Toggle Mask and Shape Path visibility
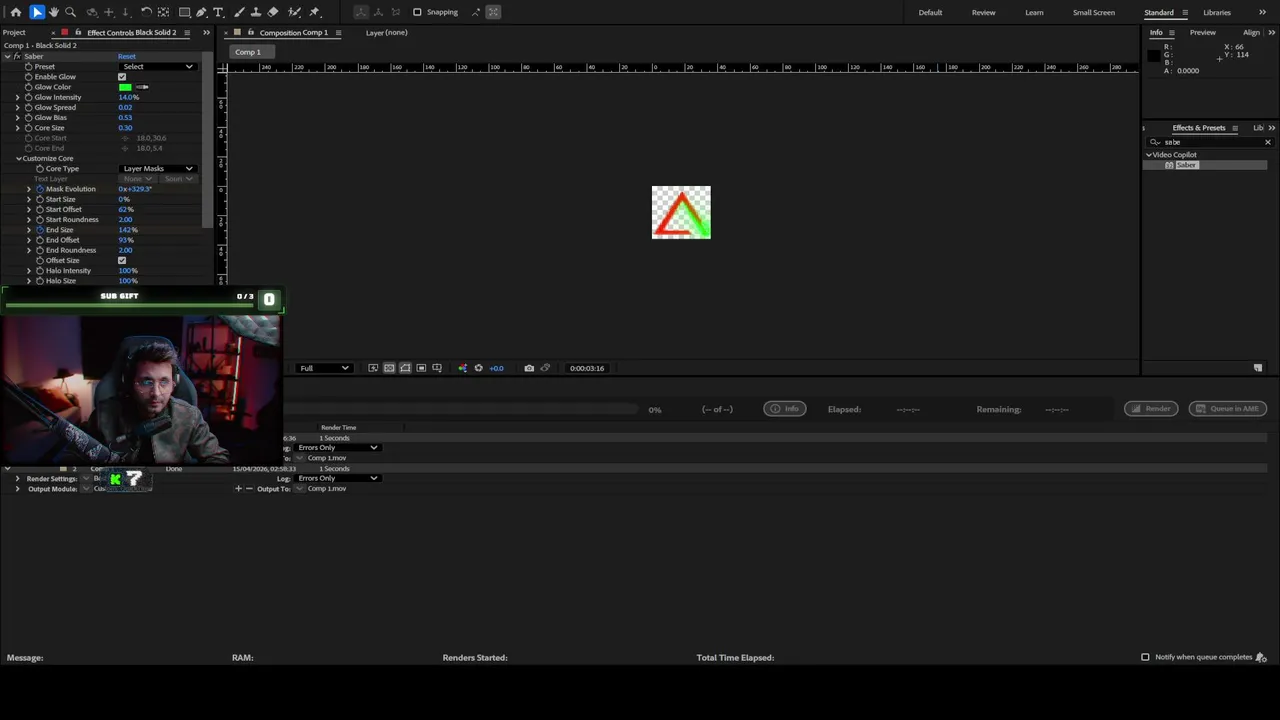 pos(405,368)
